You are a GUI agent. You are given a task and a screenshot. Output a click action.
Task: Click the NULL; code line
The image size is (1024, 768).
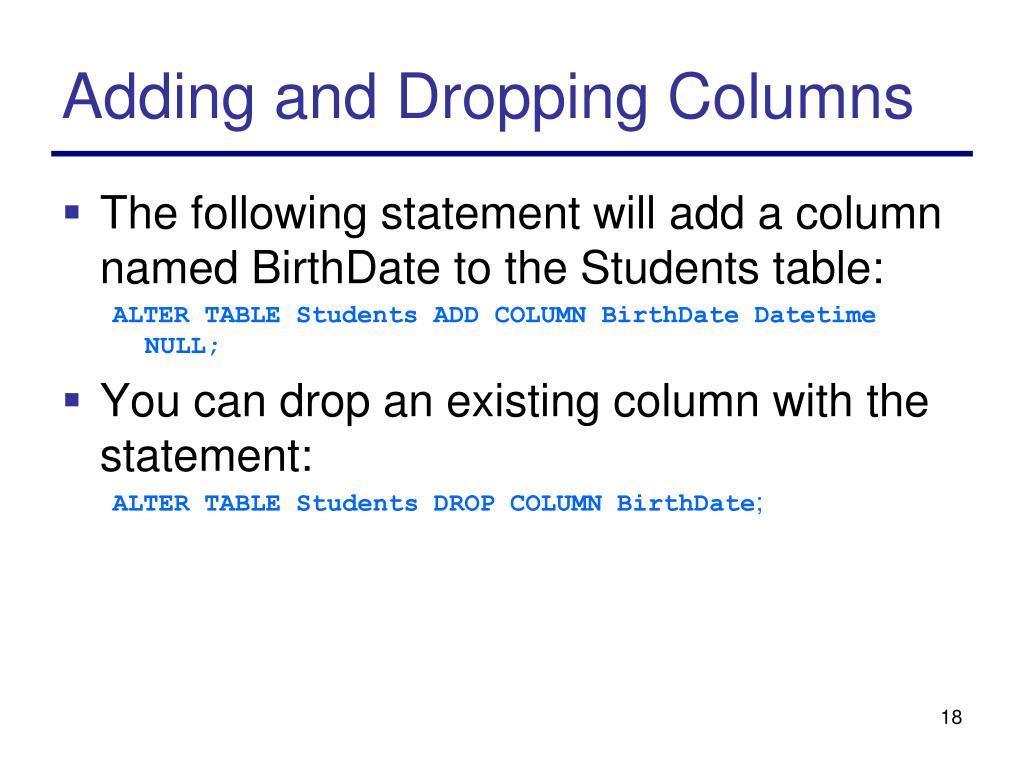click(182, 346)
